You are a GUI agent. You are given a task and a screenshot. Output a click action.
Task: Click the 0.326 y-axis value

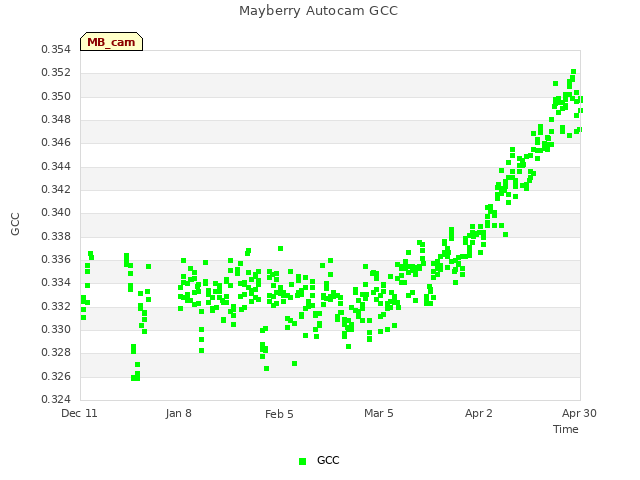pyautogui.click(x=56, y=376)
